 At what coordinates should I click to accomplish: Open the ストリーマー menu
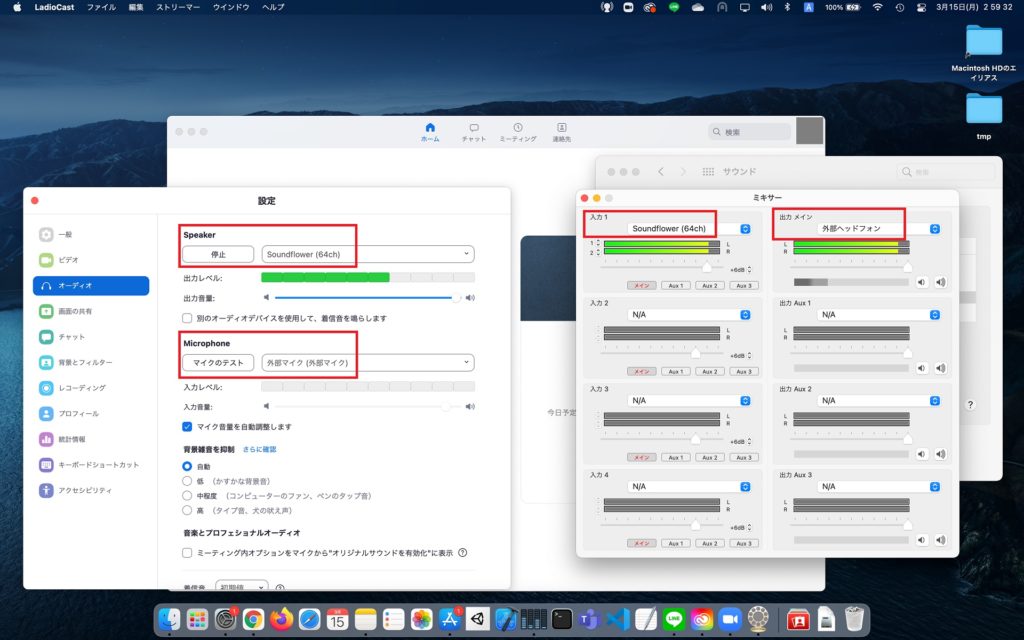(x=178, y=7)
